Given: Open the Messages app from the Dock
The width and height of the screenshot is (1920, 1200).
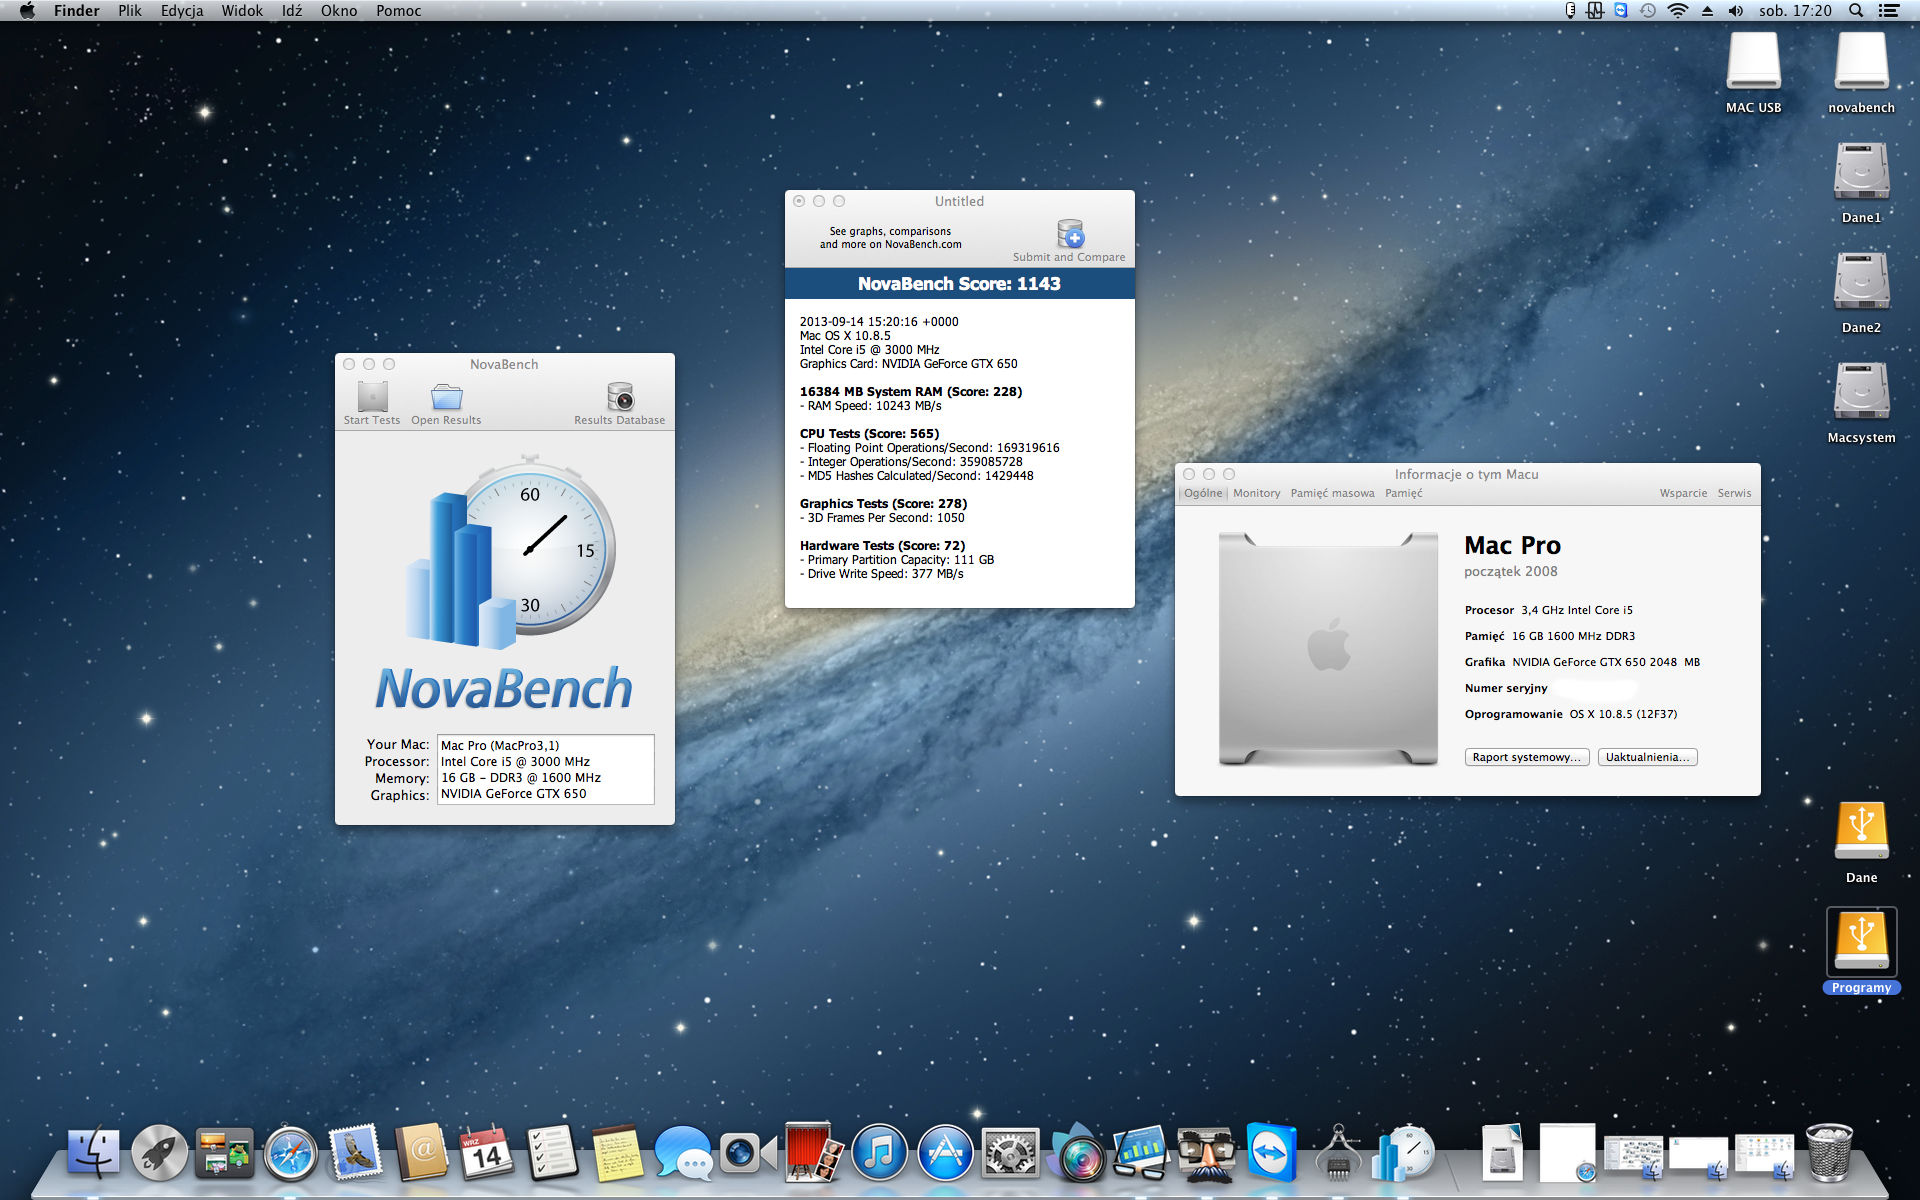Looking at the screenshot, I should coord(683,1152).
